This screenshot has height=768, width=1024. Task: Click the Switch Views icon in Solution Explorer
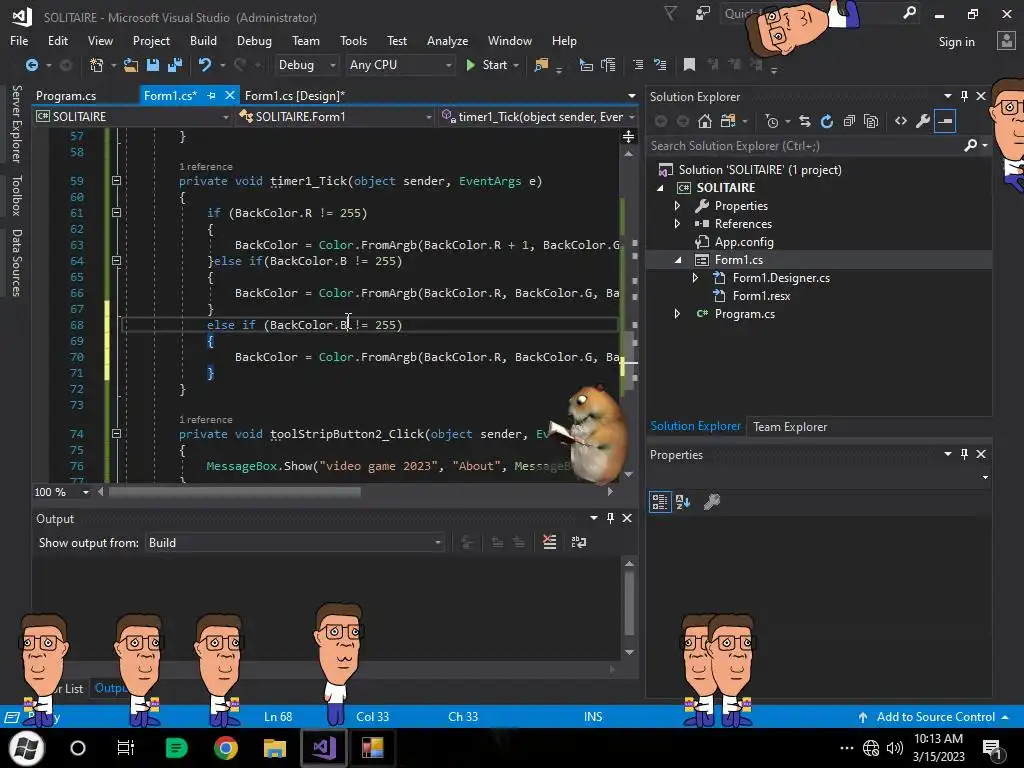point(728,121)
